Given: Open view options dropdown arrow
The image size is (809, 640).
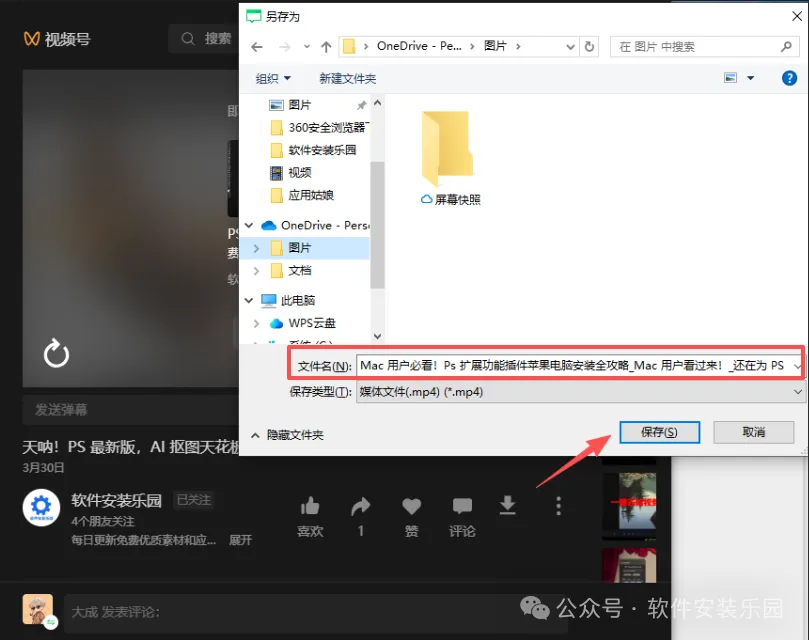Looking at the screenshot, I should [750, 78].
